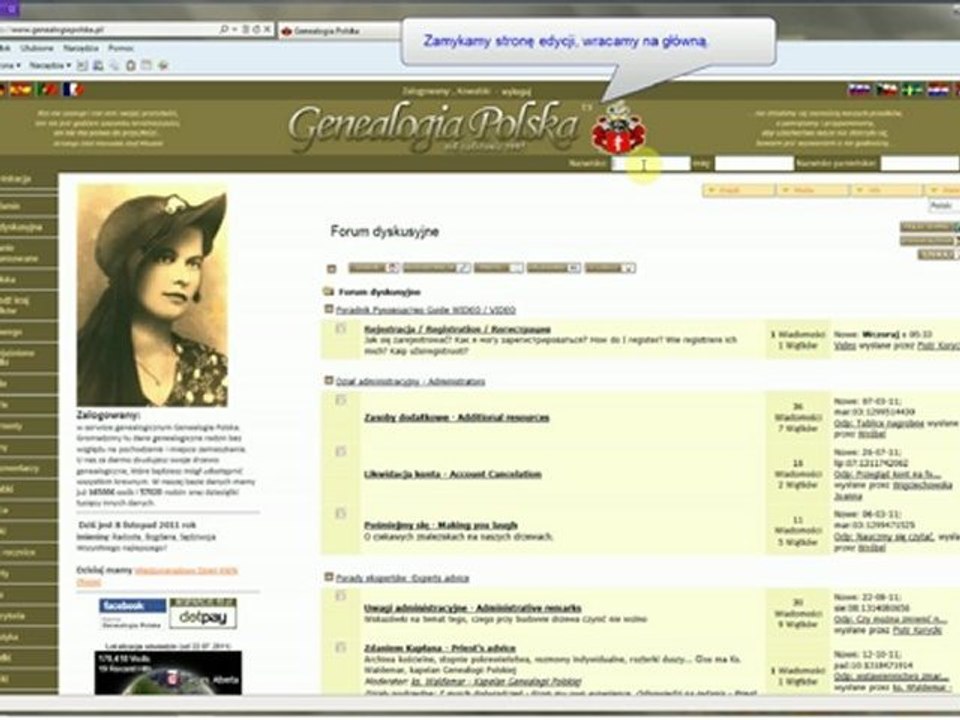Click the folder icon beside Forum dyskusyjne heading
This screenshot has height=720, width=960.
pos(329,291)
